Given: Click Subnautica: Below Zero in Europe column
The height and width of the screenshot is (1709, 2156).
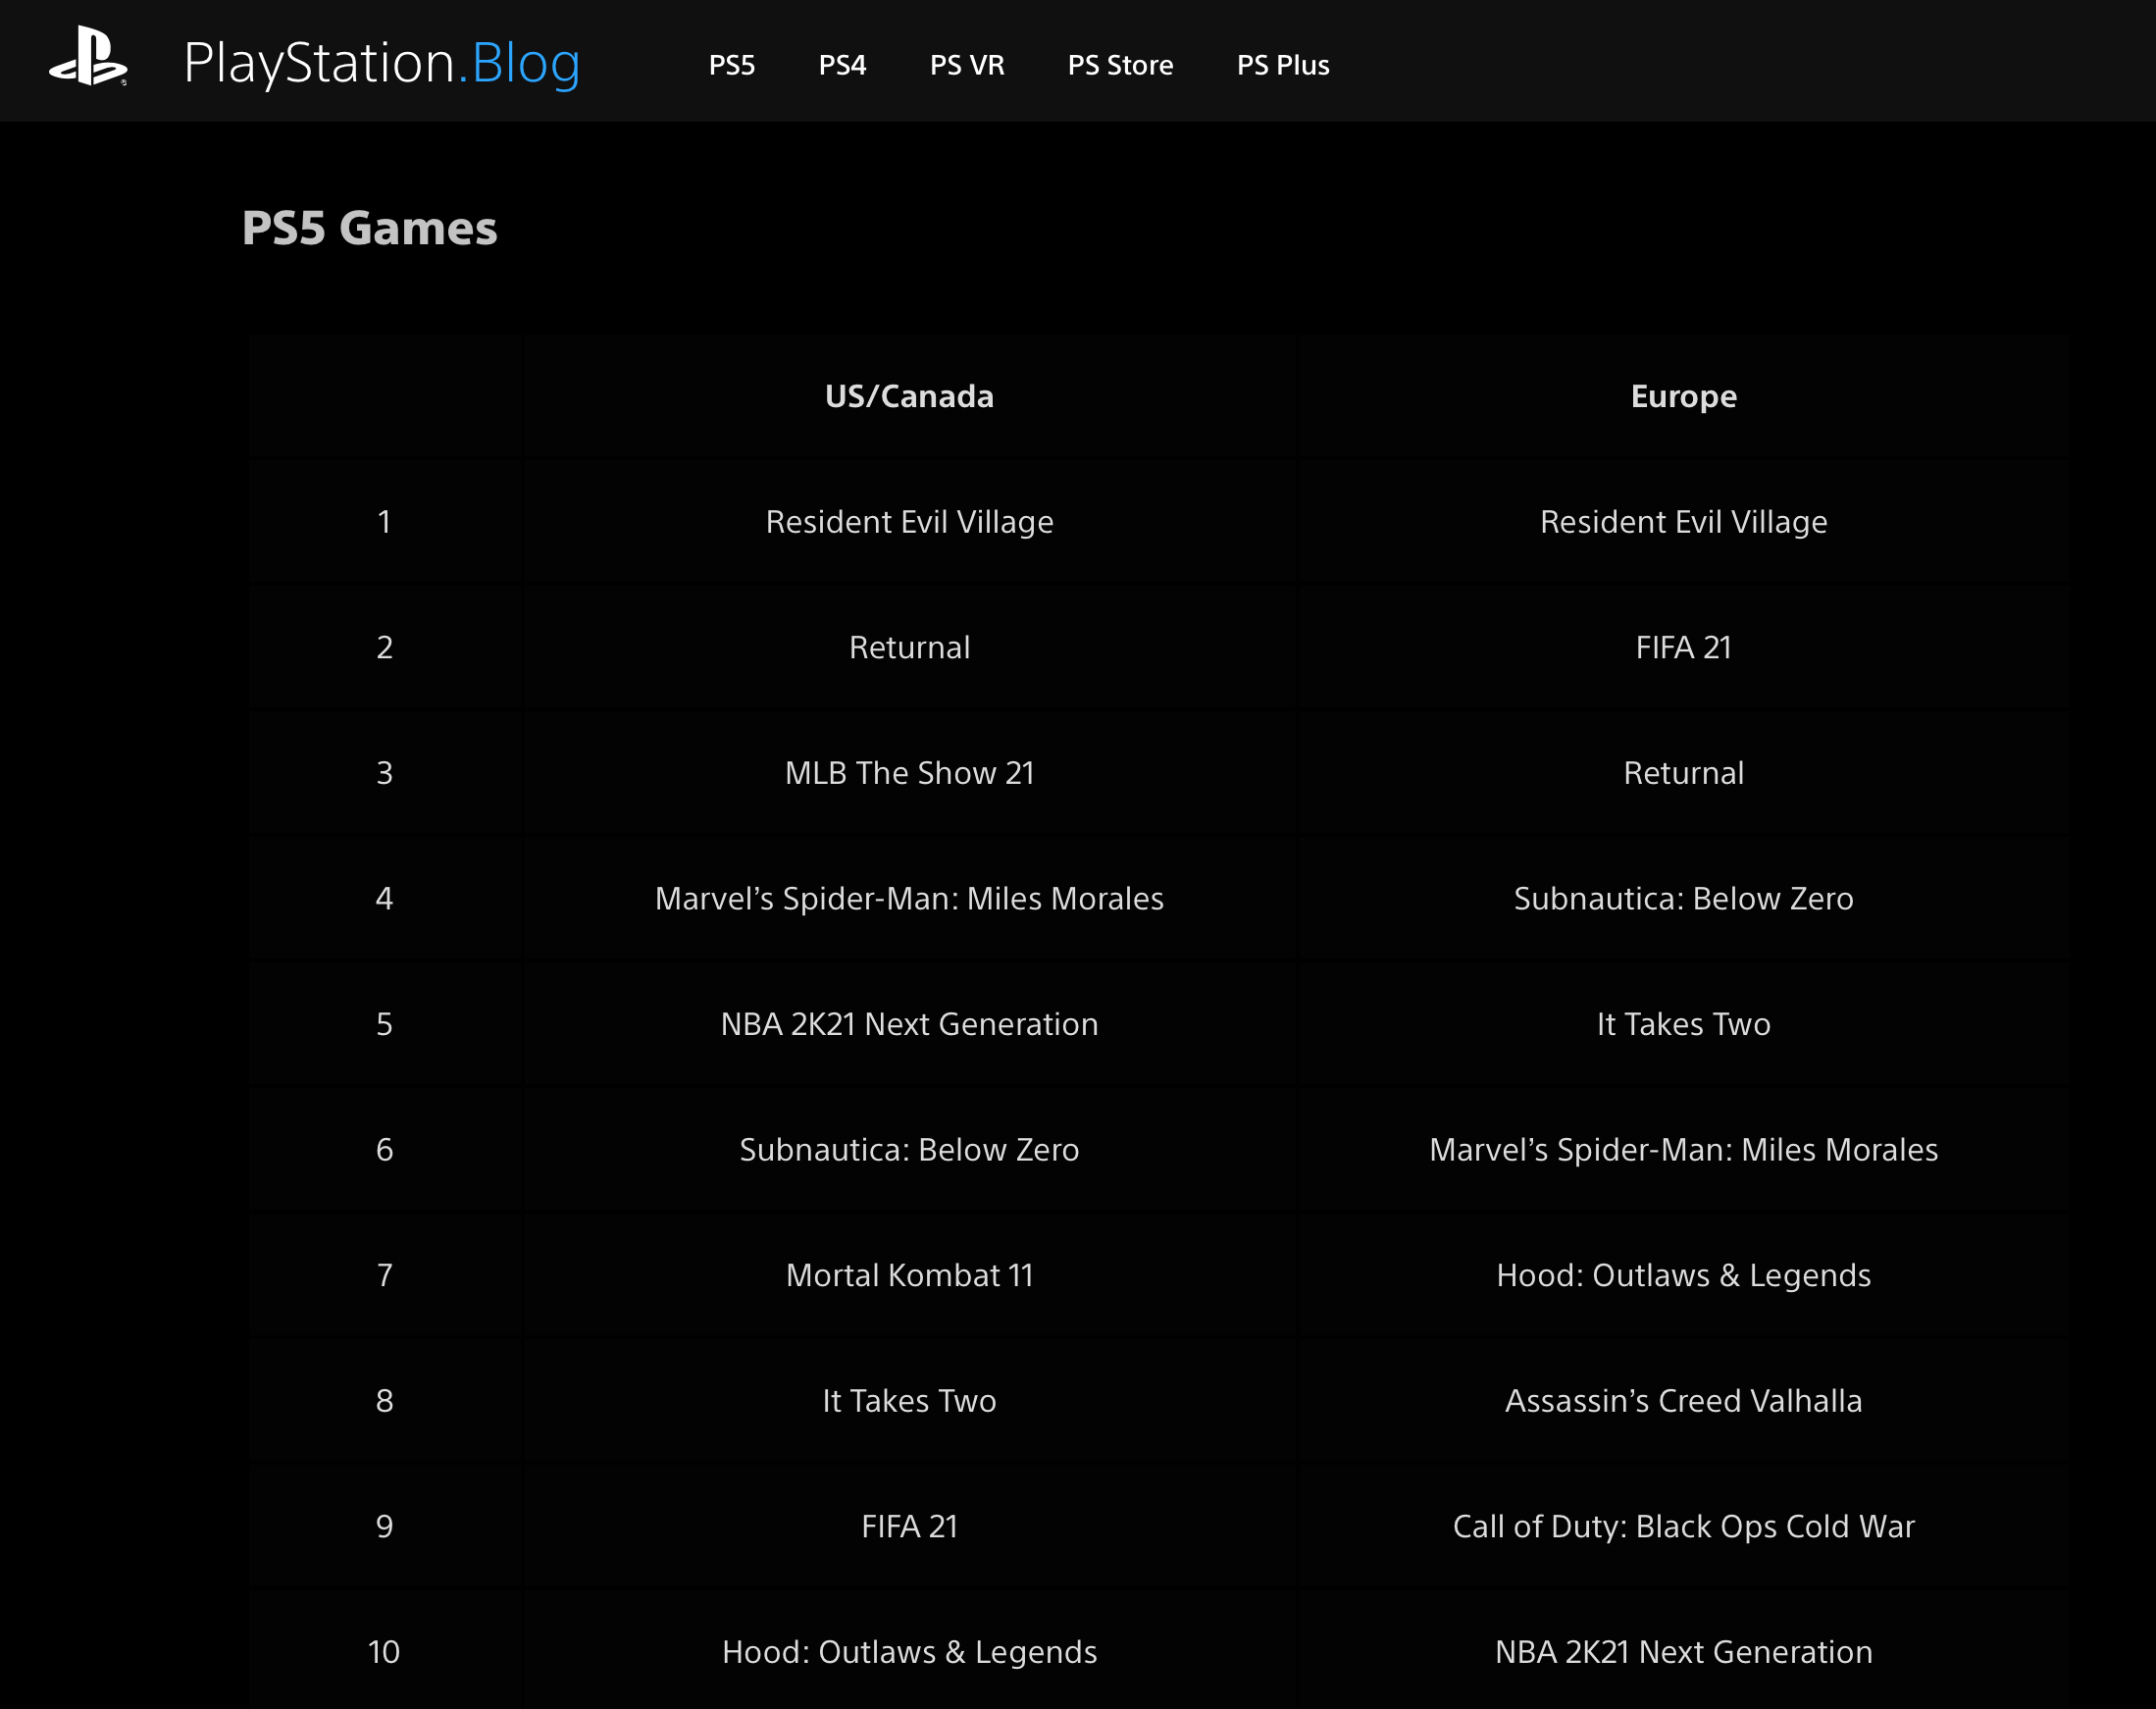Looking at the screenshot, I should 1683,899.
